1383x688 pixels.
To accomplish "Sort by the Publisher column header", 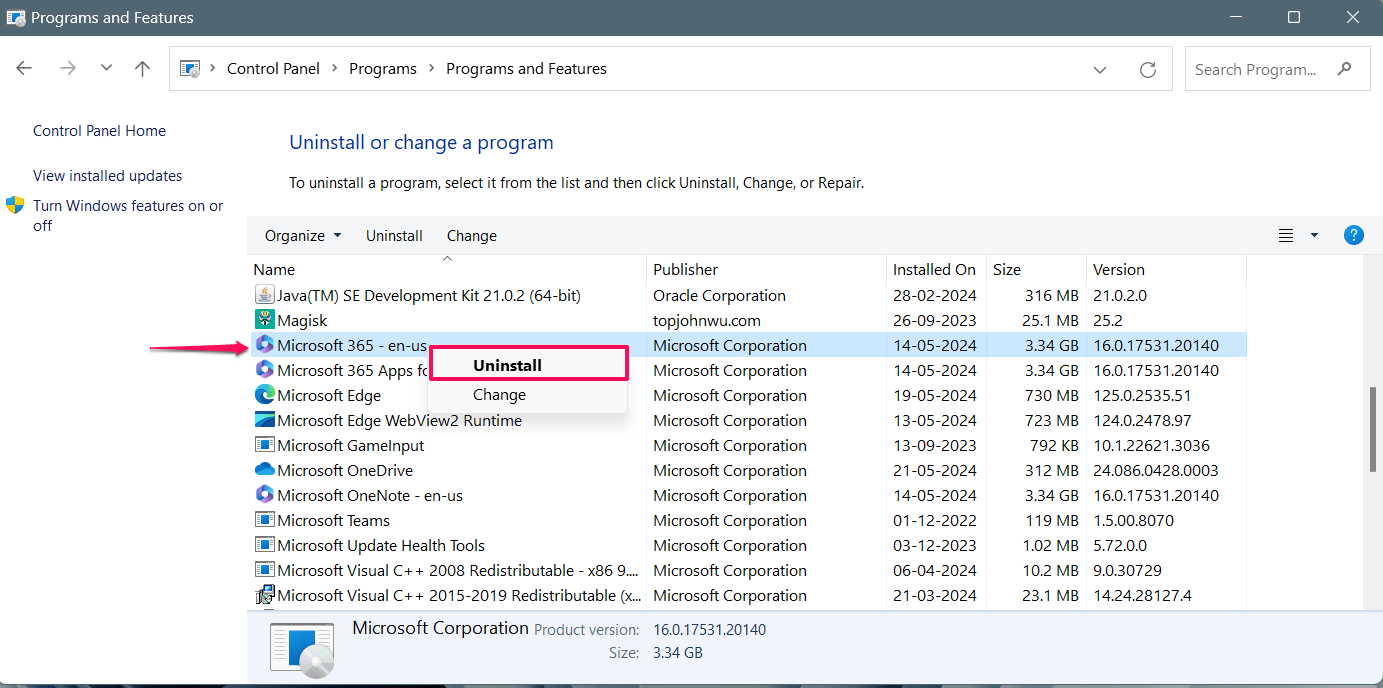I will [x=767, y=269].
